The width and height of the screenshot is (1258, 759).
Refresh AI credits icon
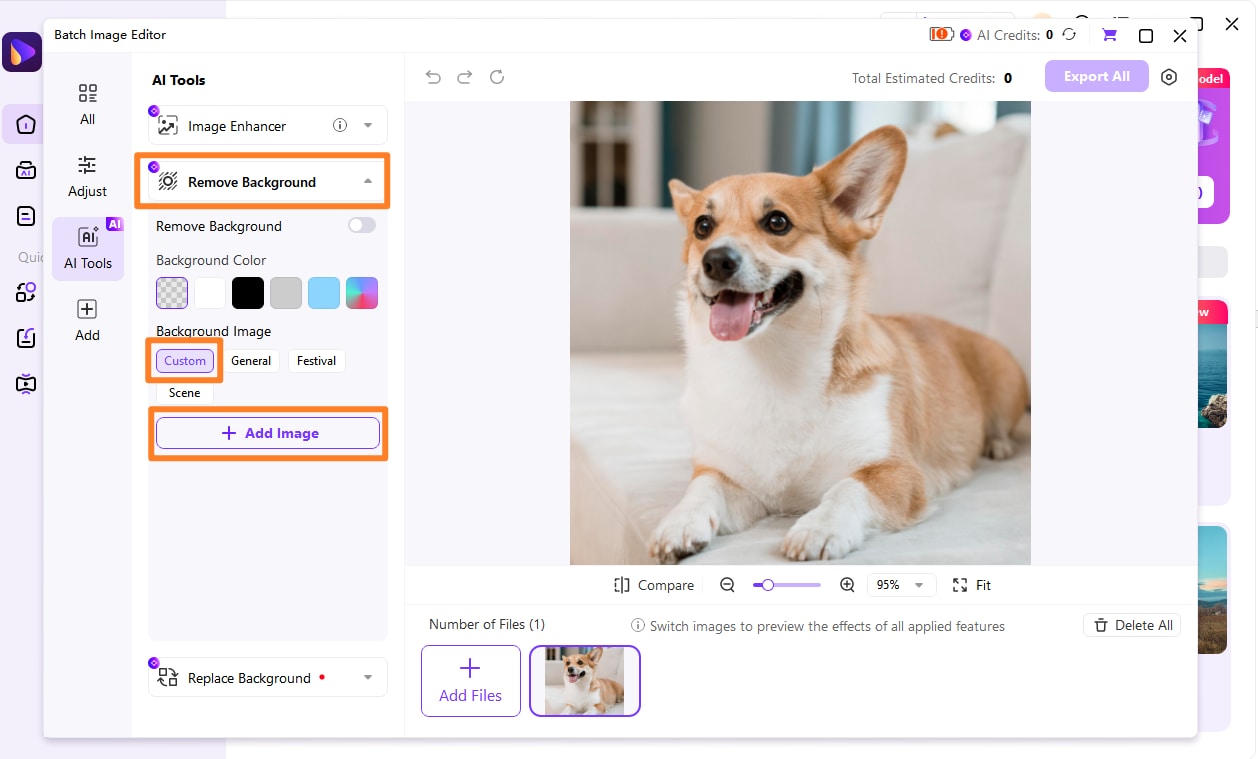coord(1069,35)
